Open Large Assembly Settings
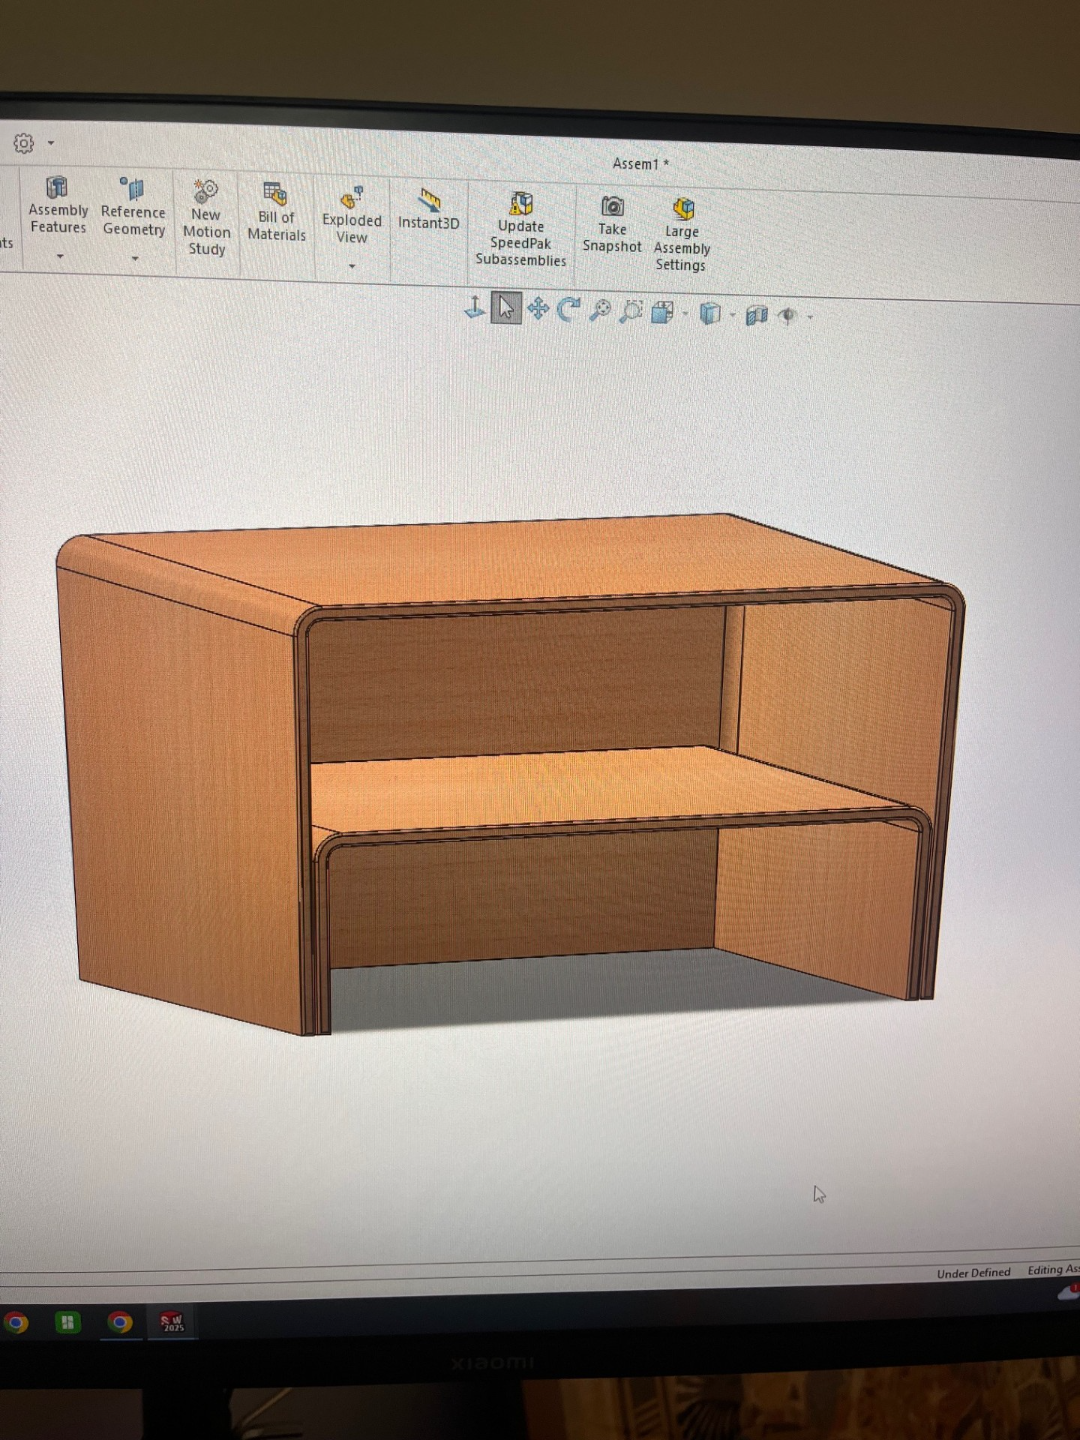The width and height of the screenshot is (1080, 1440). click(x=682, y=235)
